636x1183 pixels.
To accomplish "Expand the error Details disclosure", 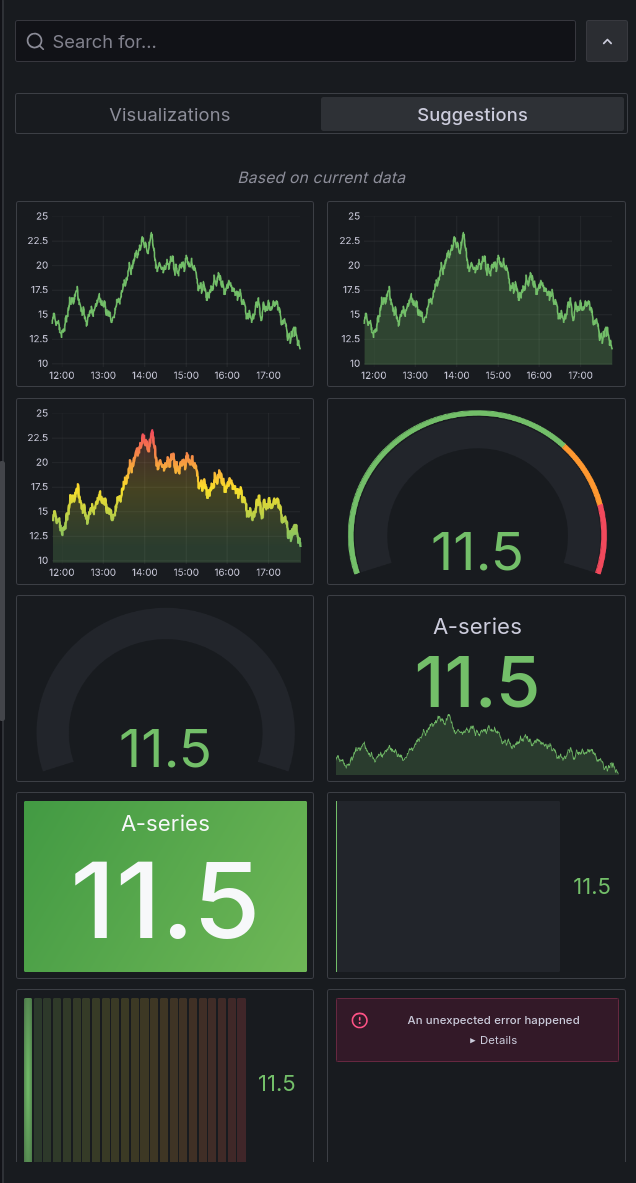I will pyautogui.click(x=493, y=1040).
